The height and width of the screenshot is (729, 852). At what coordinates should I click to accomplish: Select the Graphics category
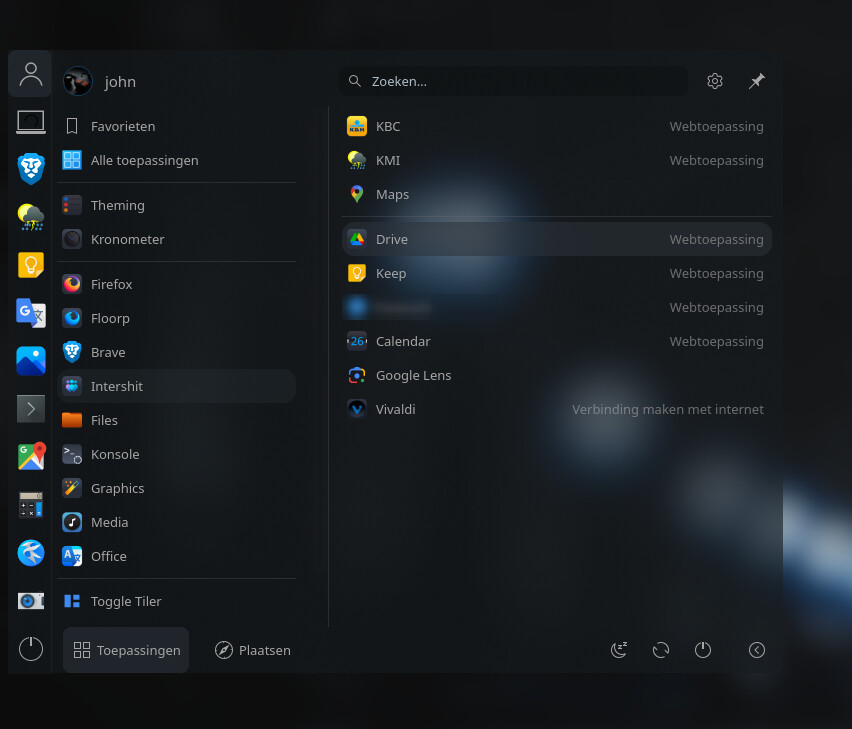pyautogui.click(x=177, y=488)
